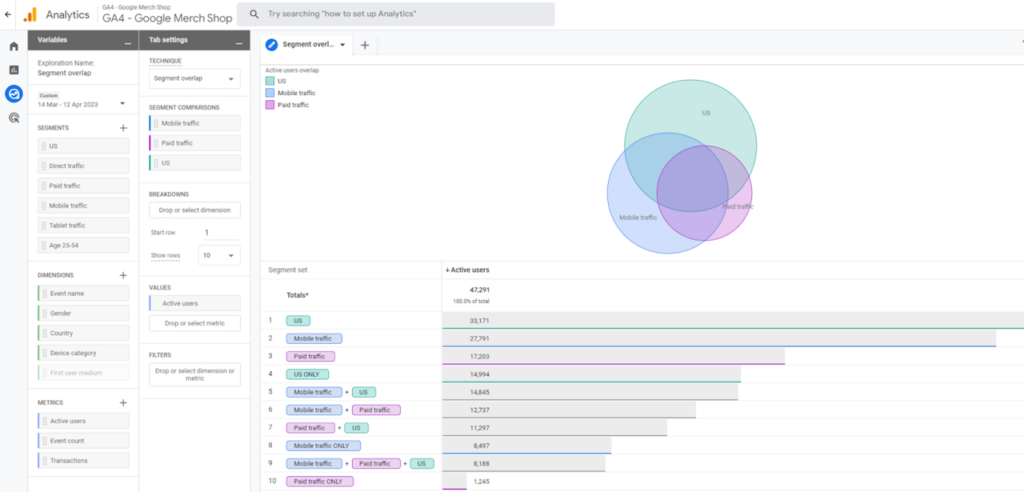The image size is (1024, 492).
Task: Open the Segment overlap tab menu arrow
Action: [342, 45]
